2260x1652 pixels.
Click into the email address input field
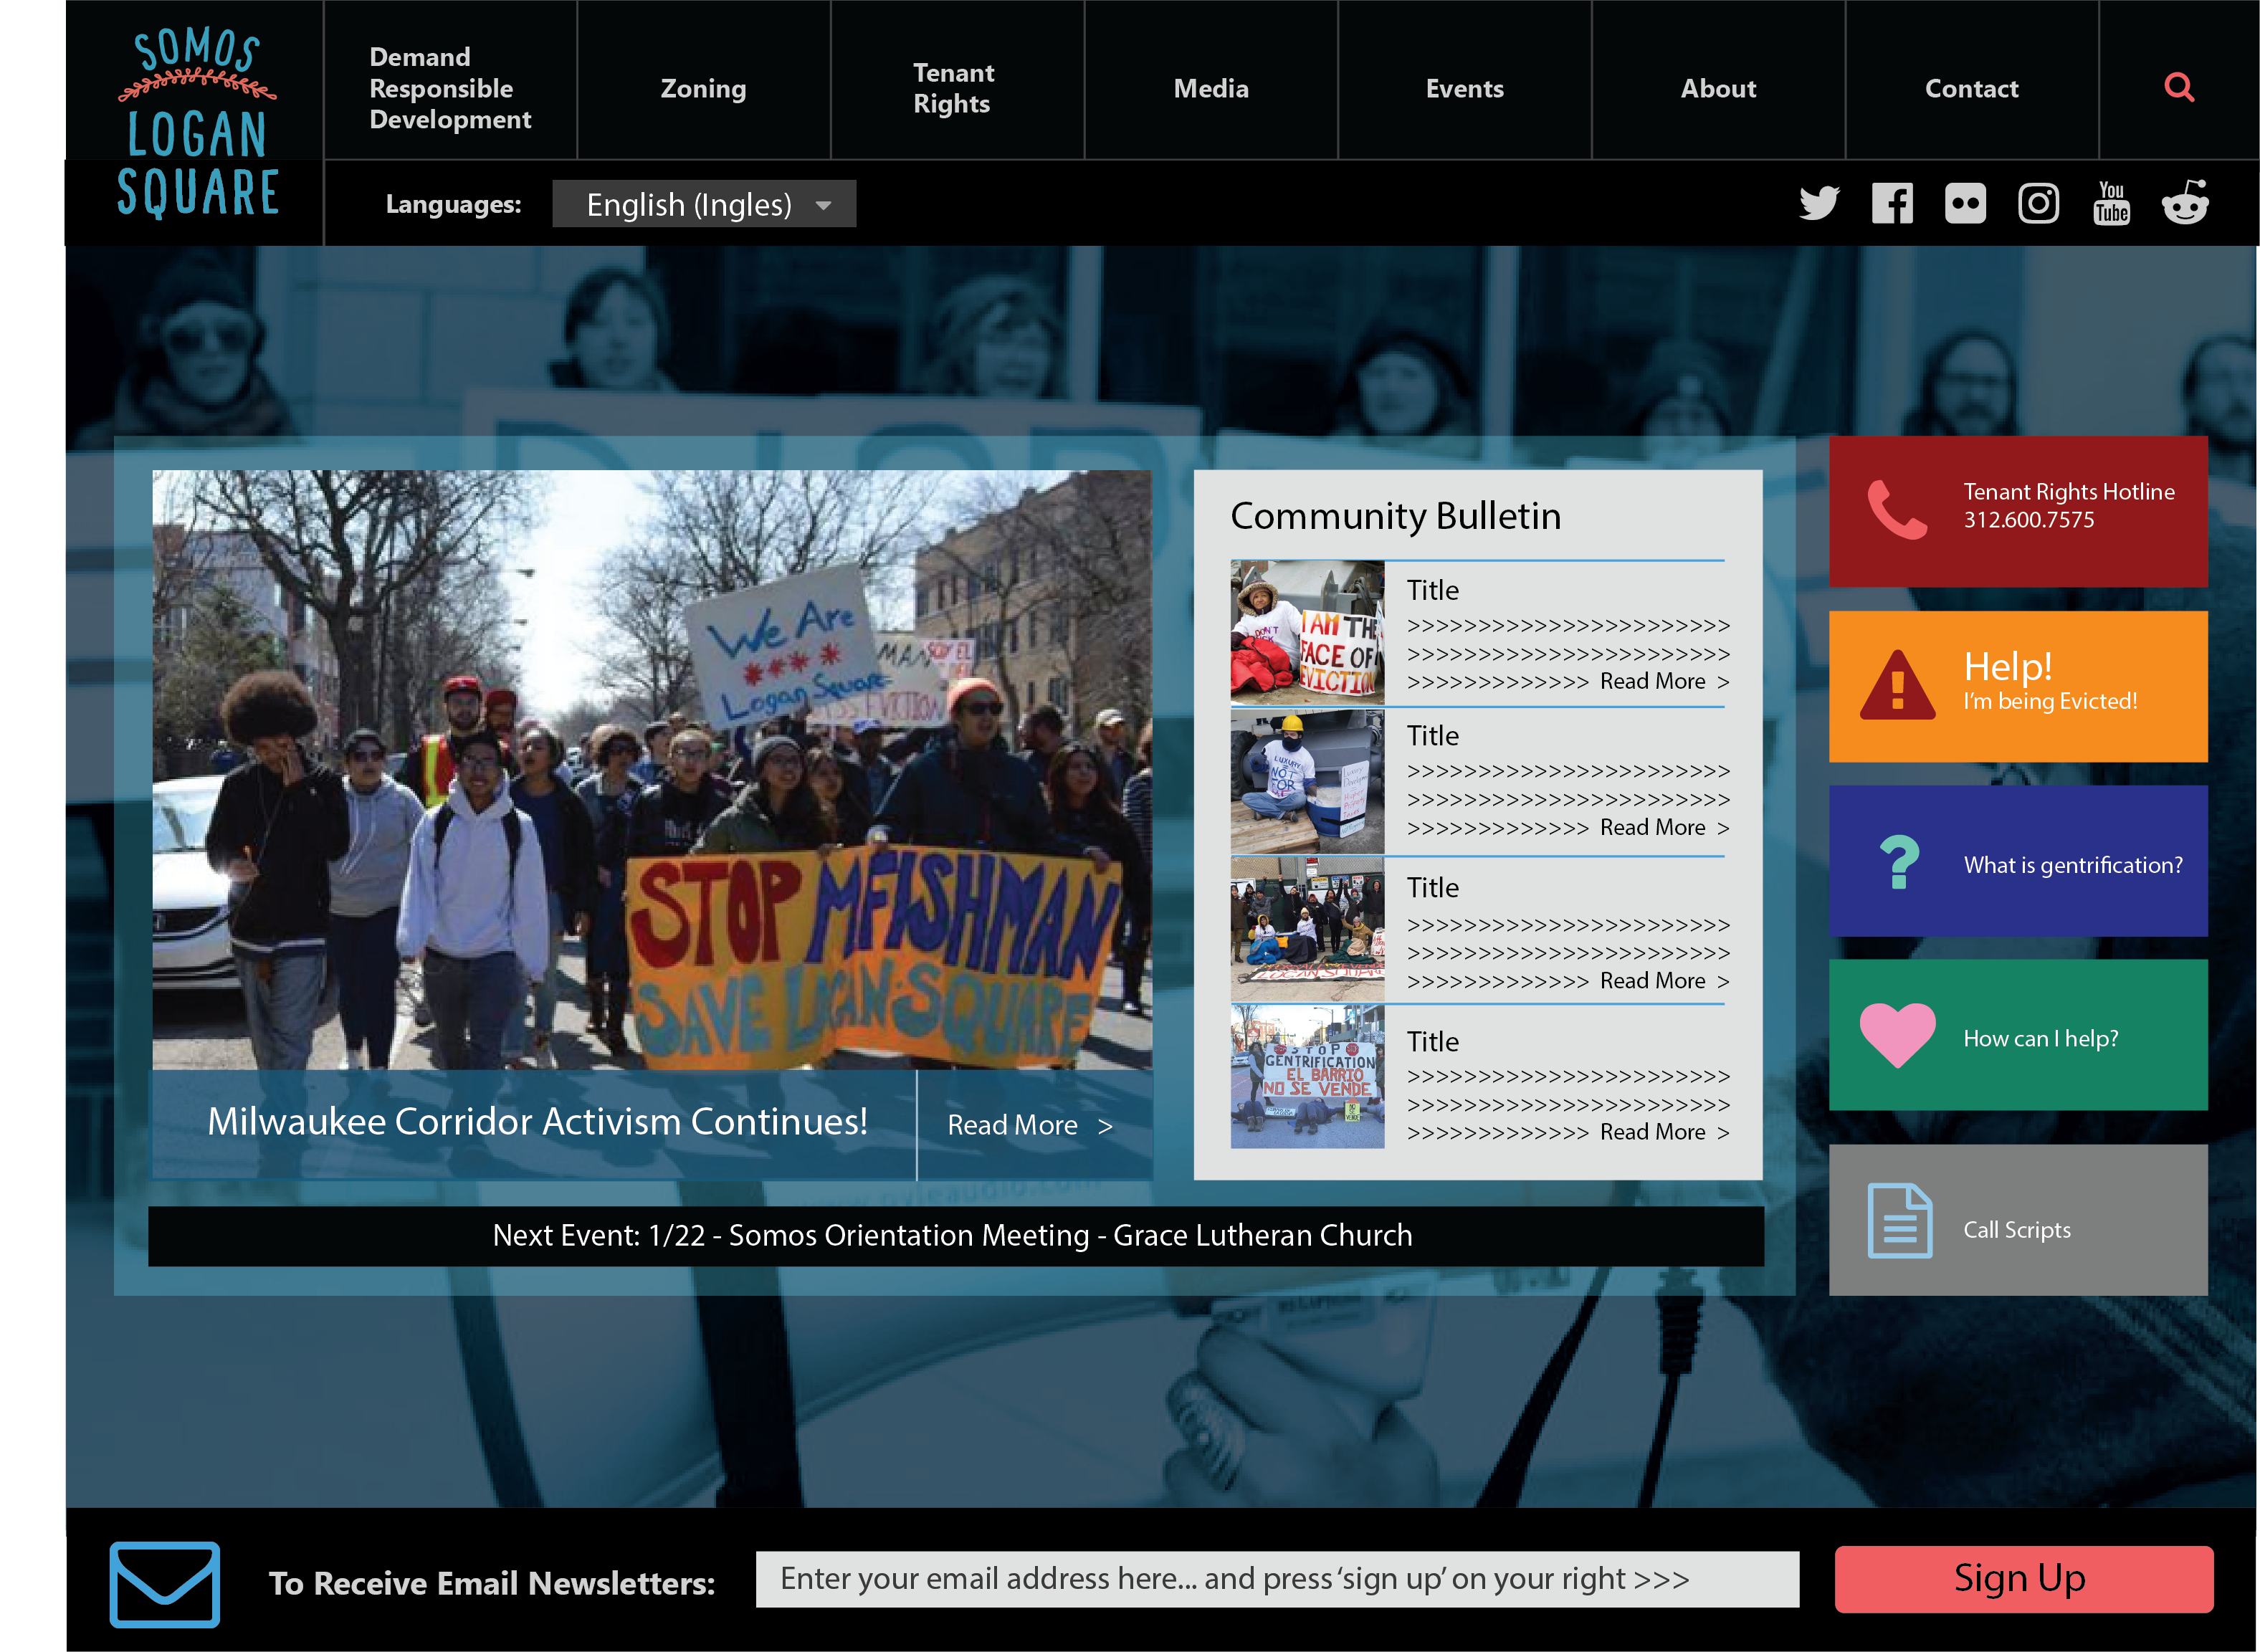pos(1277,1580)
